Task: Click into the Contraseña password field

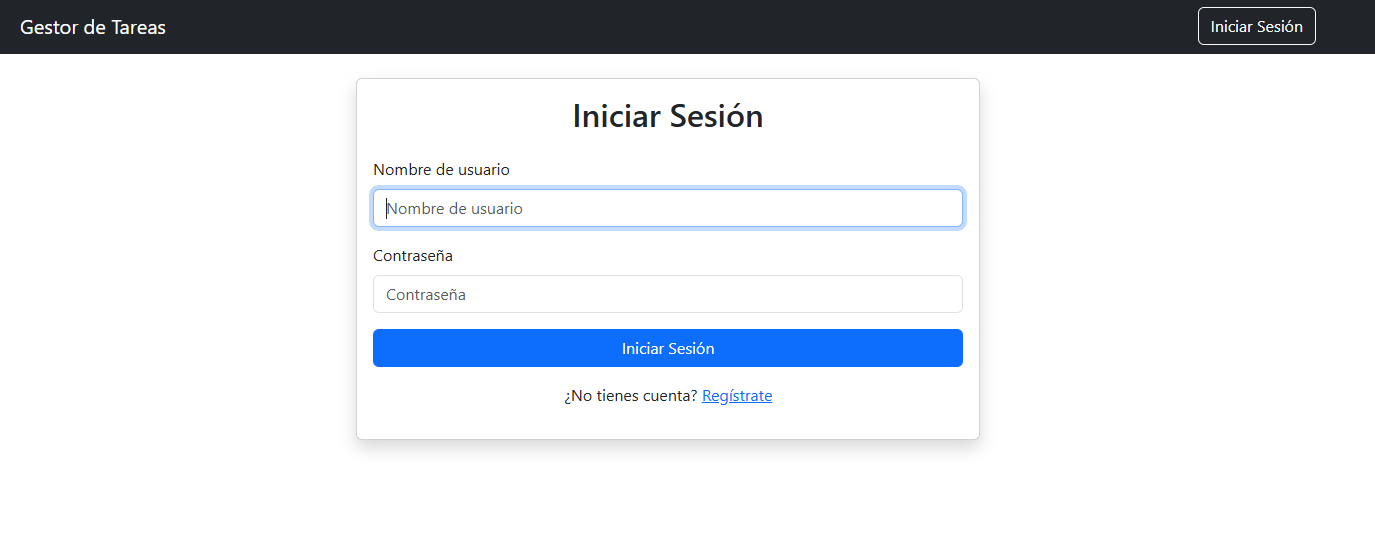Action: pos(667,294)
